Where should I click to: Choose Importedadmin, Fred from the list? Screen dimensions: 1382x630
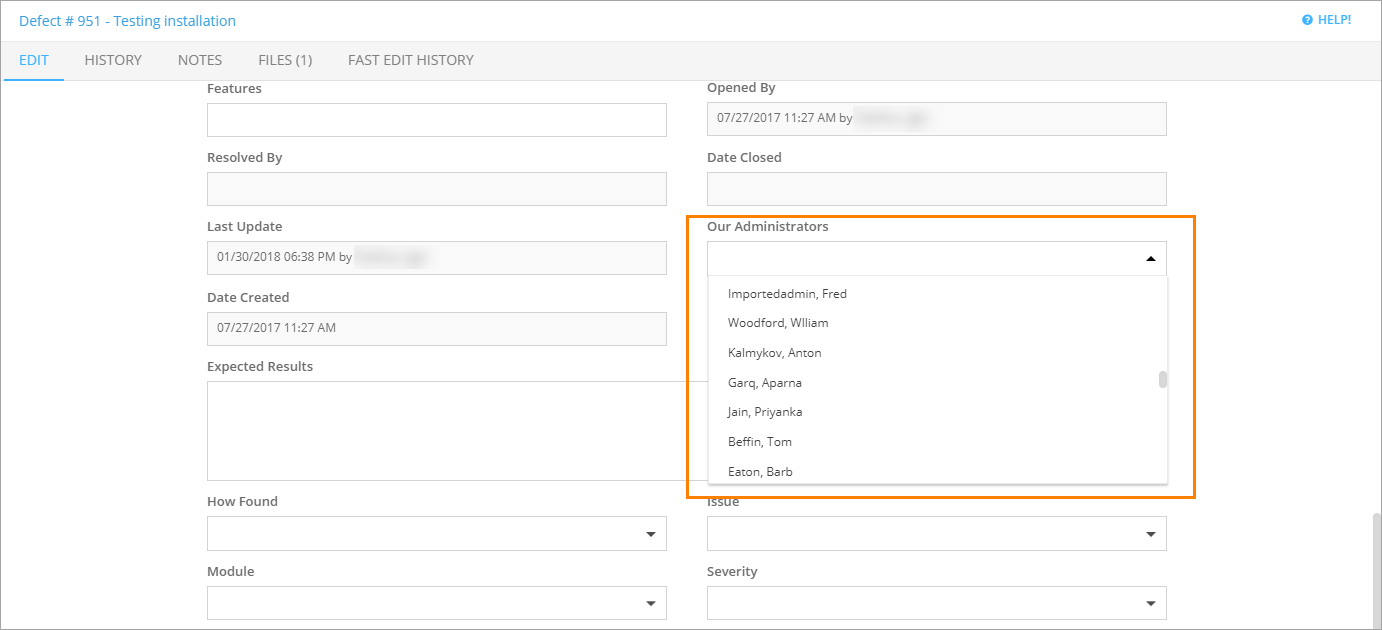(787, 294)
